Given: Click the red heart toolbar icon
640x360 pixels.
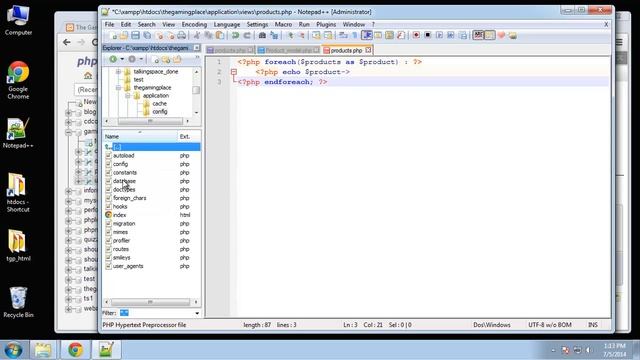Looking at the screenshot, I should point(501,36).
